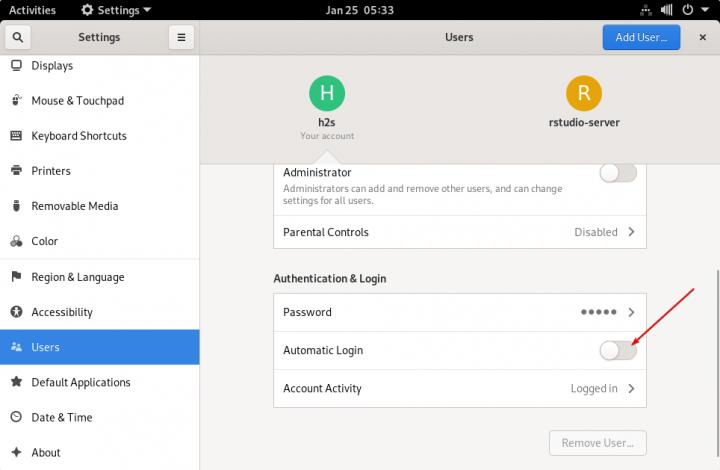Toggle the Administrator switch
This screenshot has height=470, width=720.
618,173
